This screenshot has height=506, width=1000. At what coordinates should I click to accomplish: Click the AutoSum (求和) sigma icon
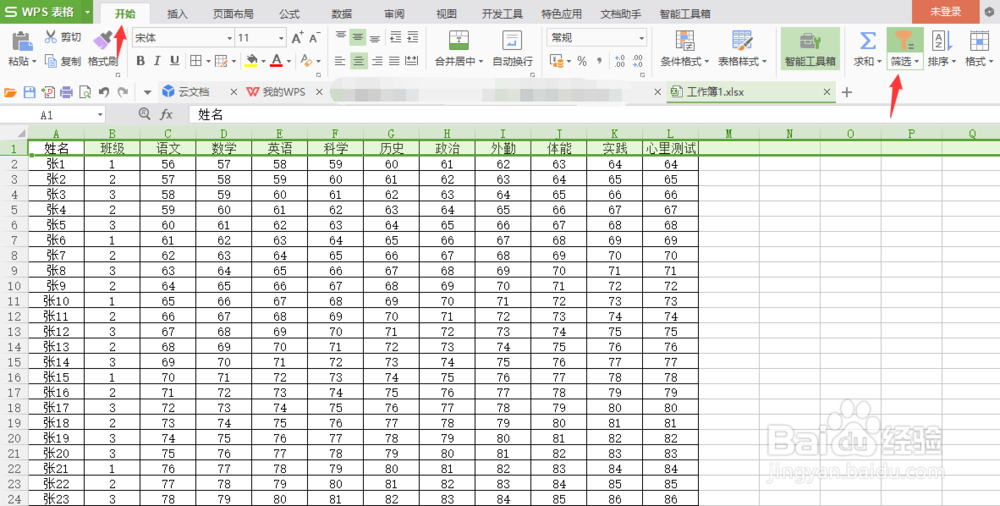pyautogui.click(x=867, y=41)
